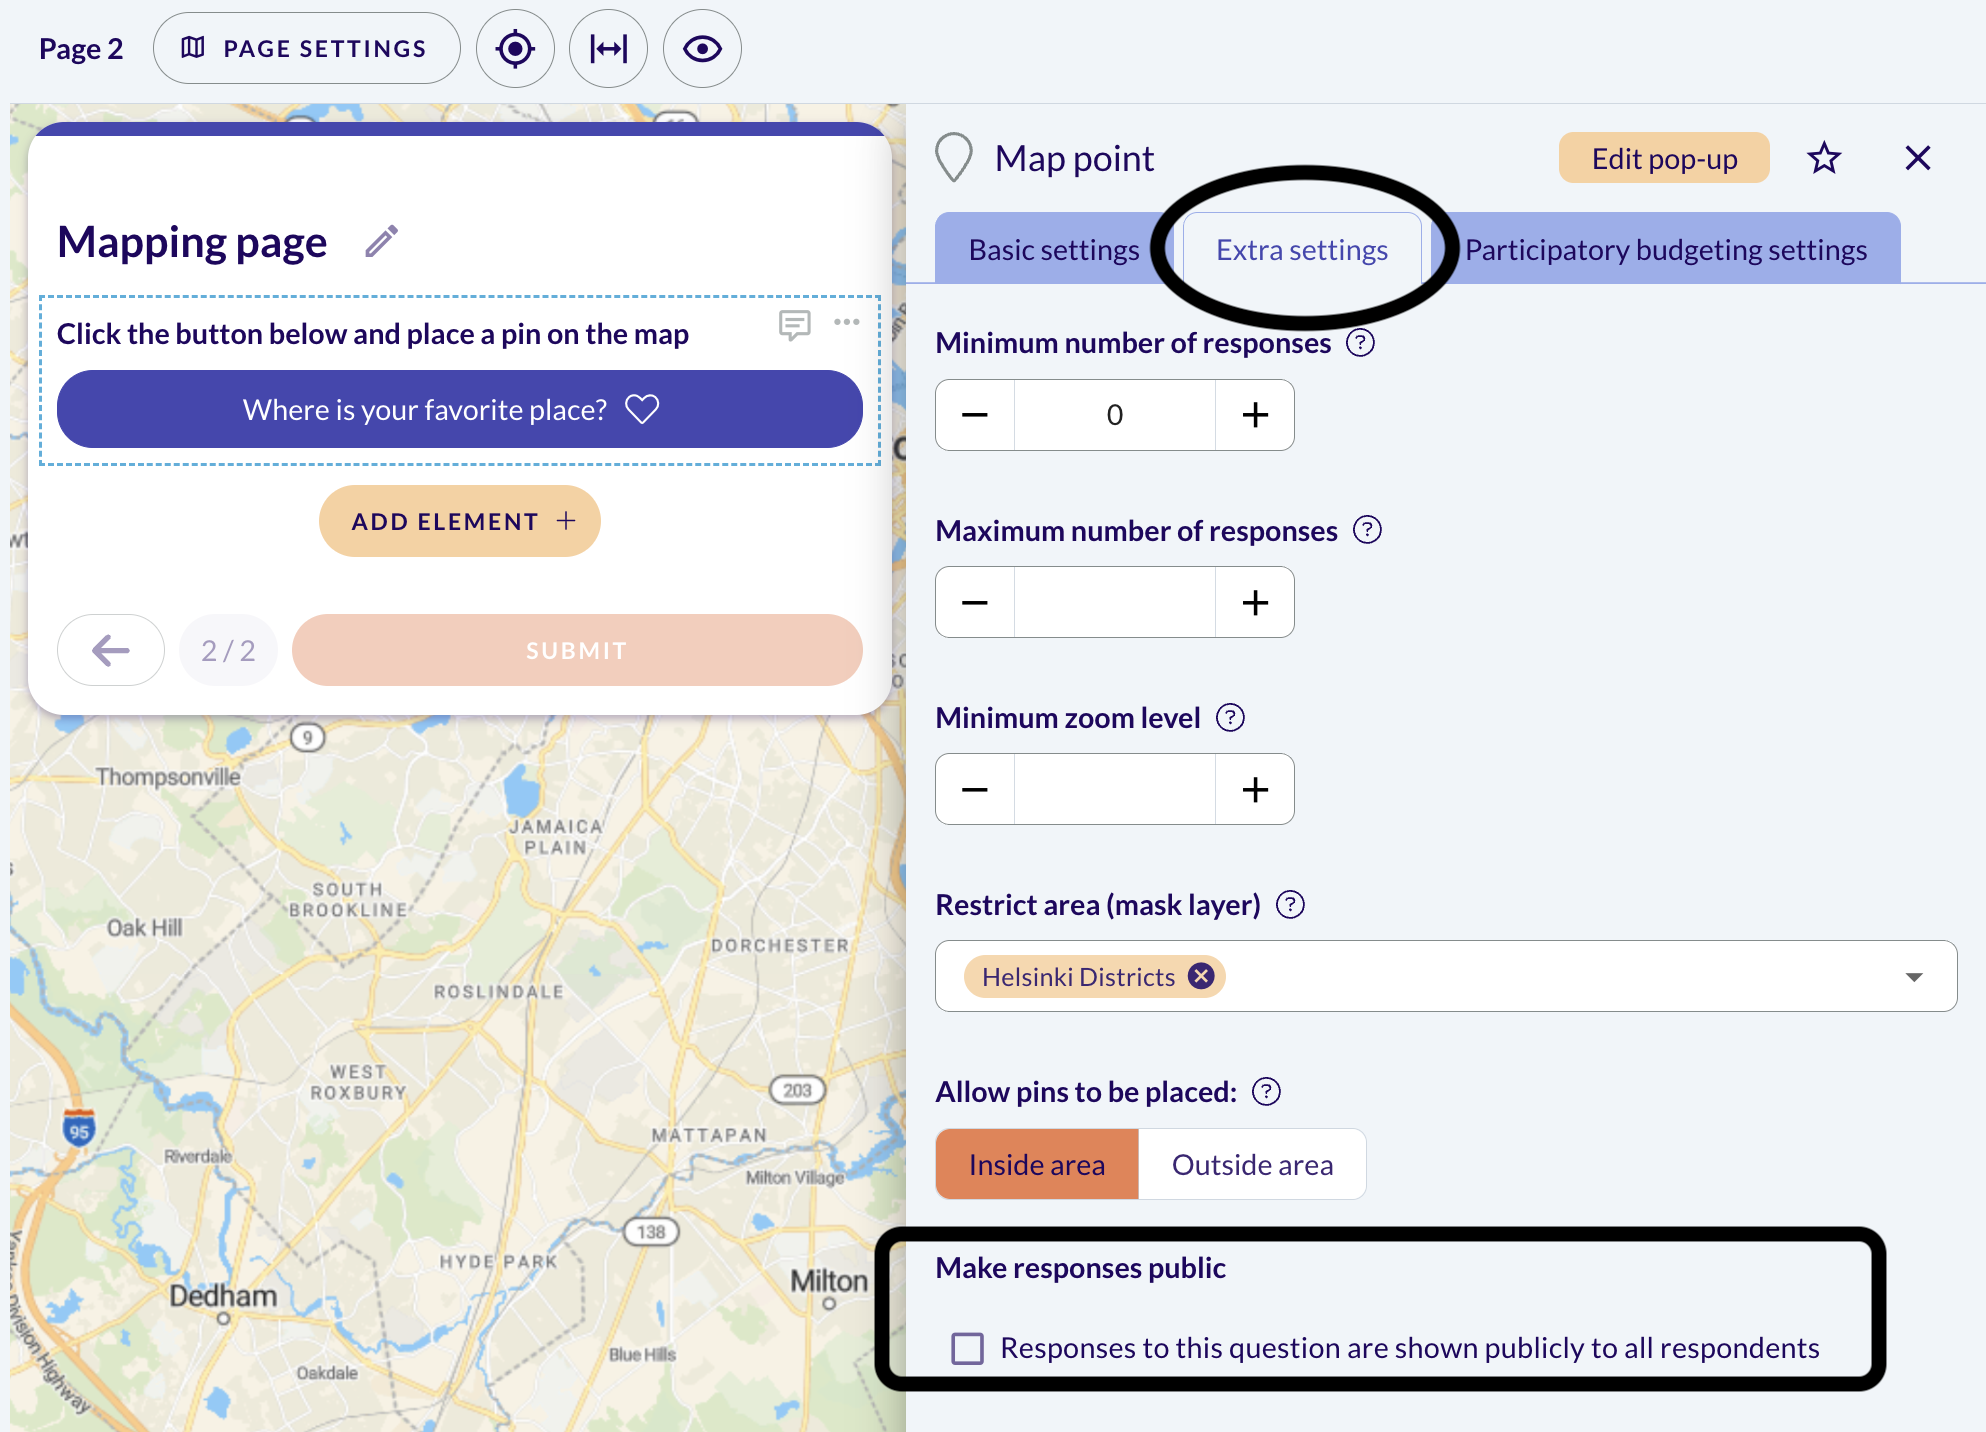The image size is (1986, 1432).
Task: Click the Submit button
Action: coord(577,650)
